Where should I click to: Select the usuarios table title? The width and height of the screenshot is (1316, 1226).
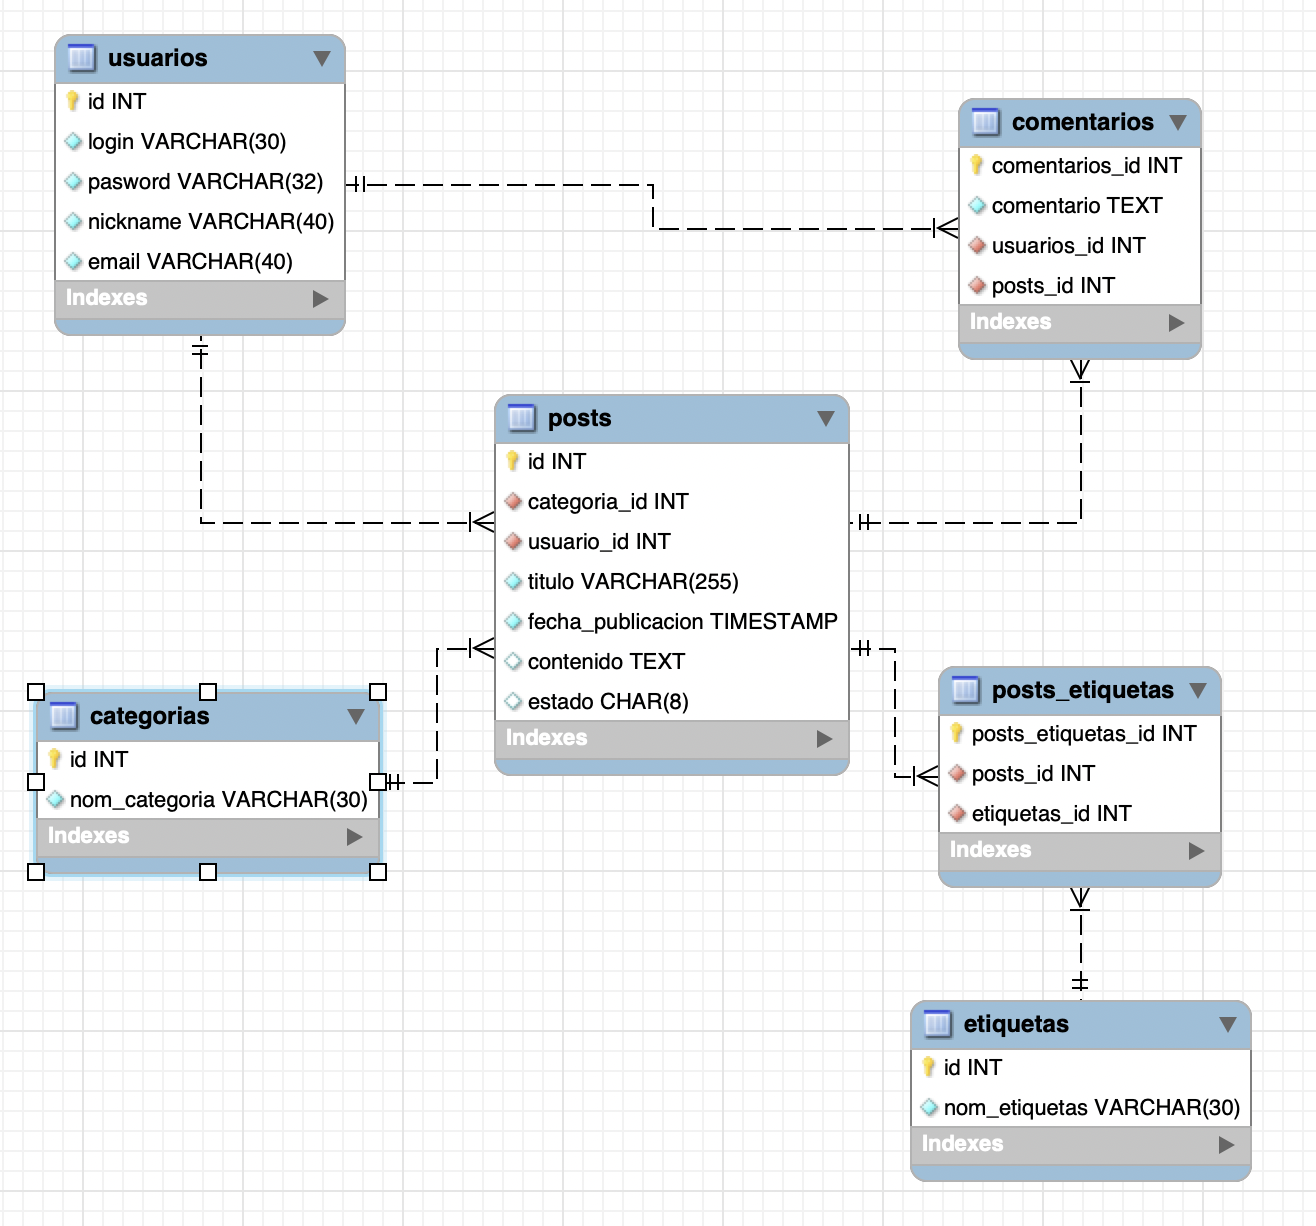click(158, 58)
